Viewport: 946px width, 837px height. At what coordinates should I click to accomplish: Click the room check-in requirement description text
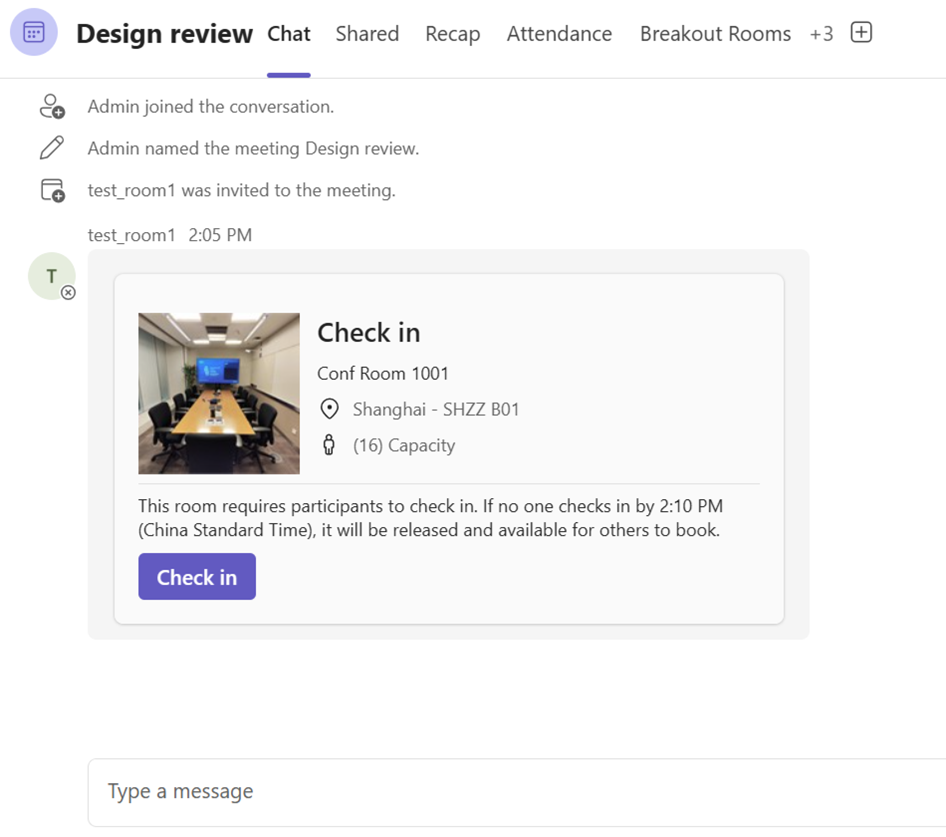coord(430,518)
